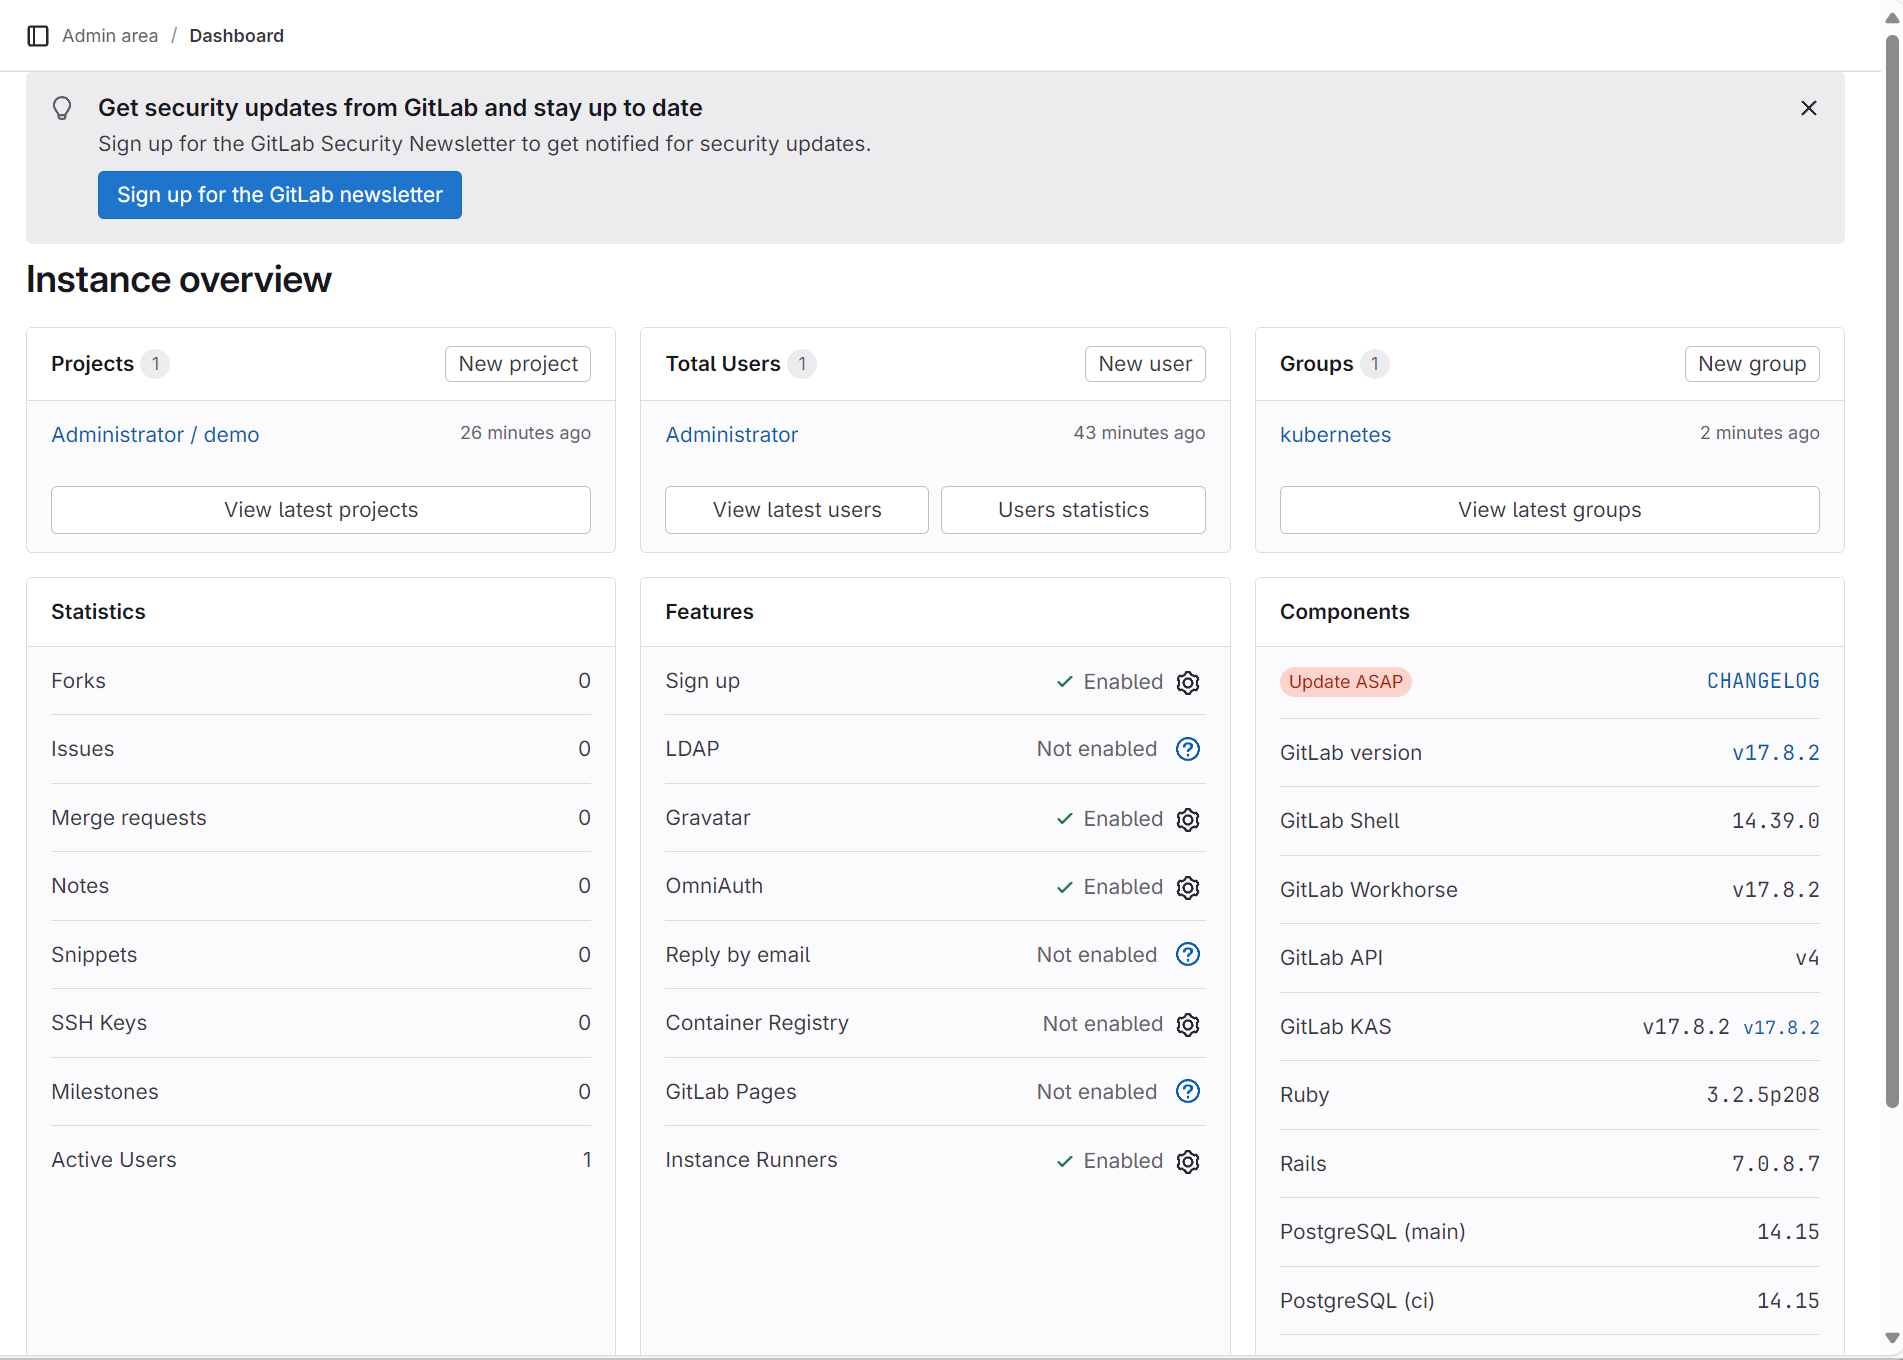Open kubernetes group link
1903x1360 pixels.
pos(1336,435)
